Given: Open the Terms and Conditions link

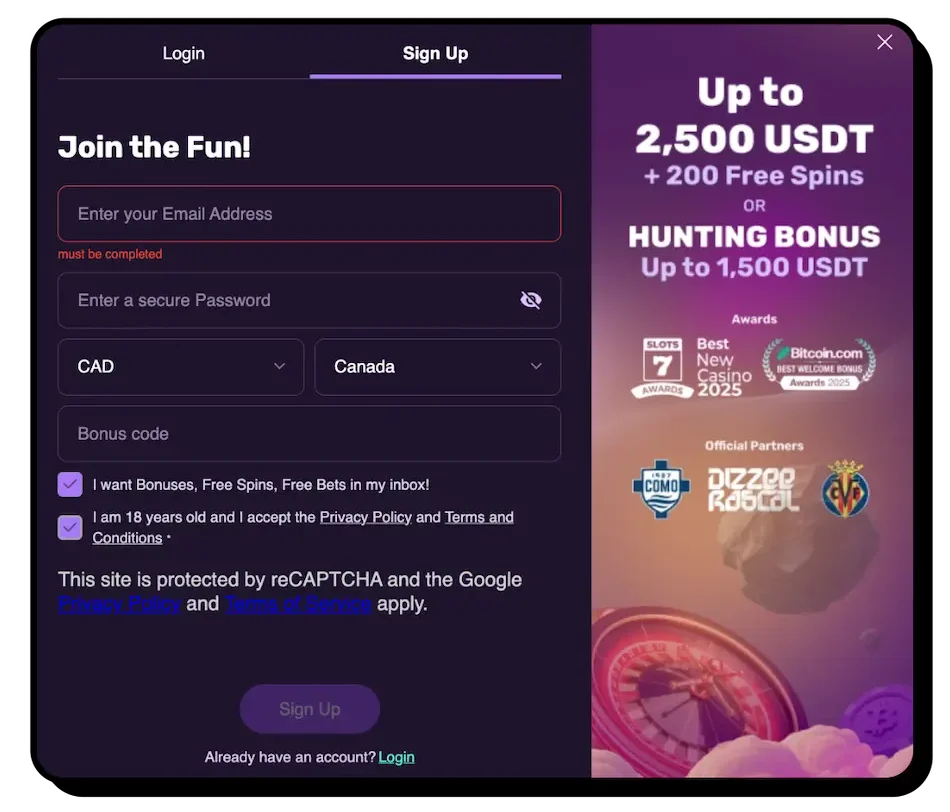Looking at the screenshot, I should 303,527.
